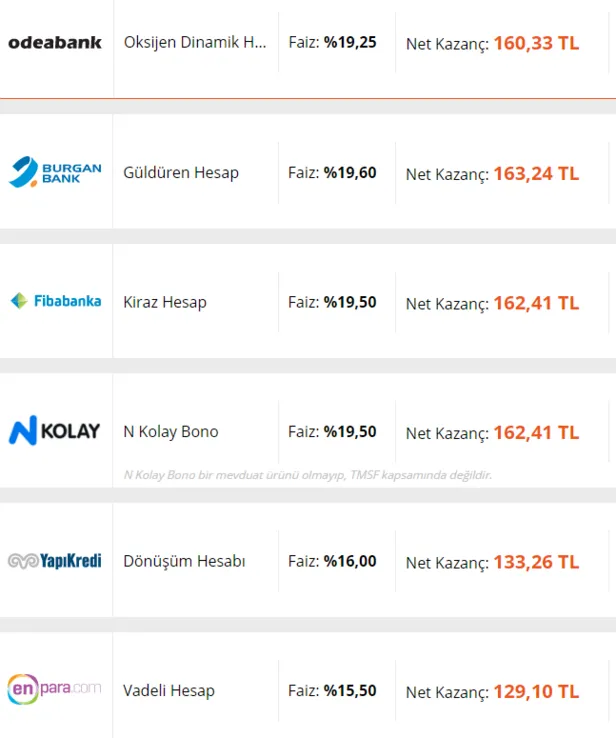Image resolution: width=616 pixels, height=738 pixels.
Task: Click the Burgan Bank logo
Action: [x=55, y=172]
